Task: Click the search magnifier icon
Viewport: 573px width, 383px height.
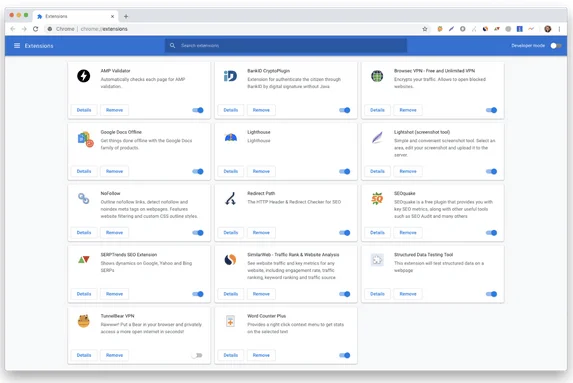Action: [172, 46]
